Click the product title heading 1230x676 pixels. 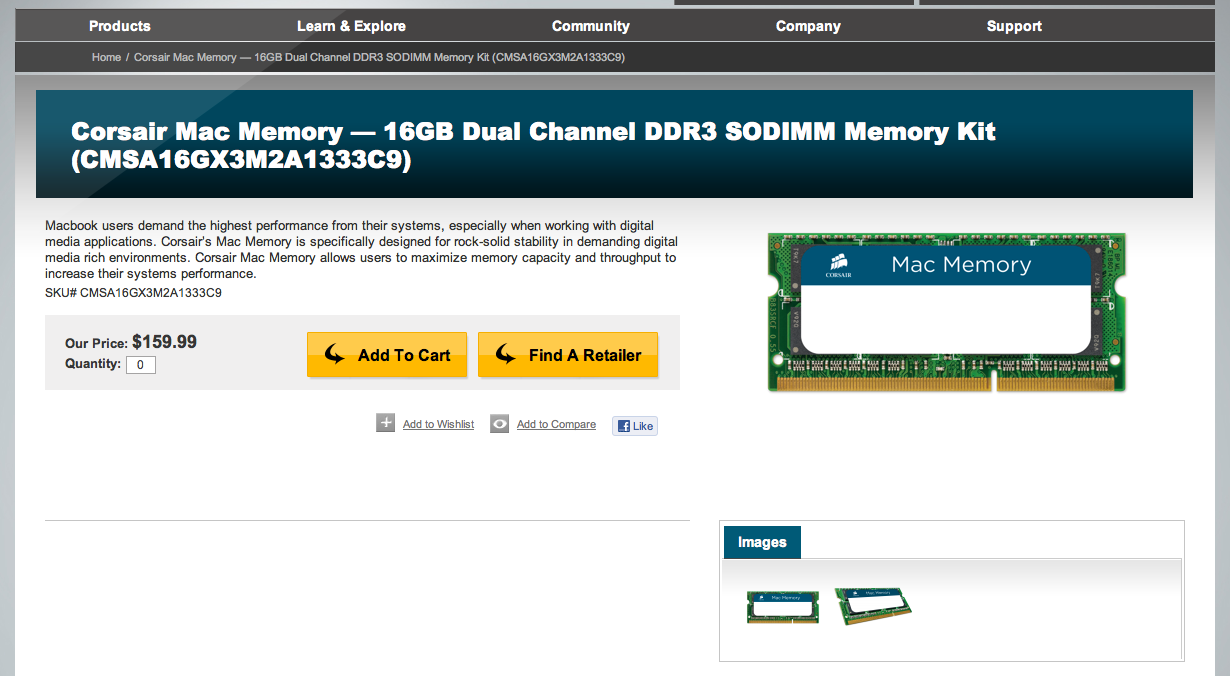click(x=534, y=145)
